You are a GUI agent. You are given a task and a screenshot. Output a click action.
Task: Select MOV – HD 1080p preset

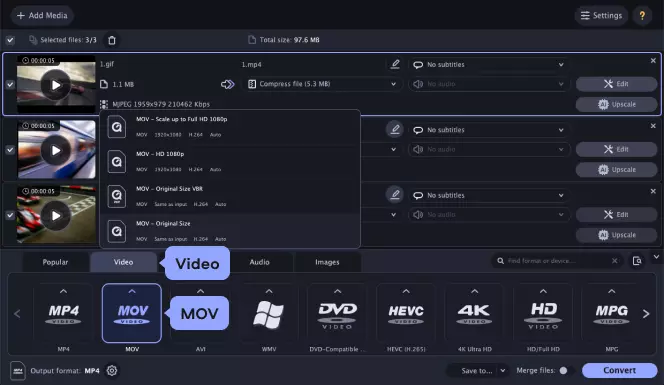point(230,161)
